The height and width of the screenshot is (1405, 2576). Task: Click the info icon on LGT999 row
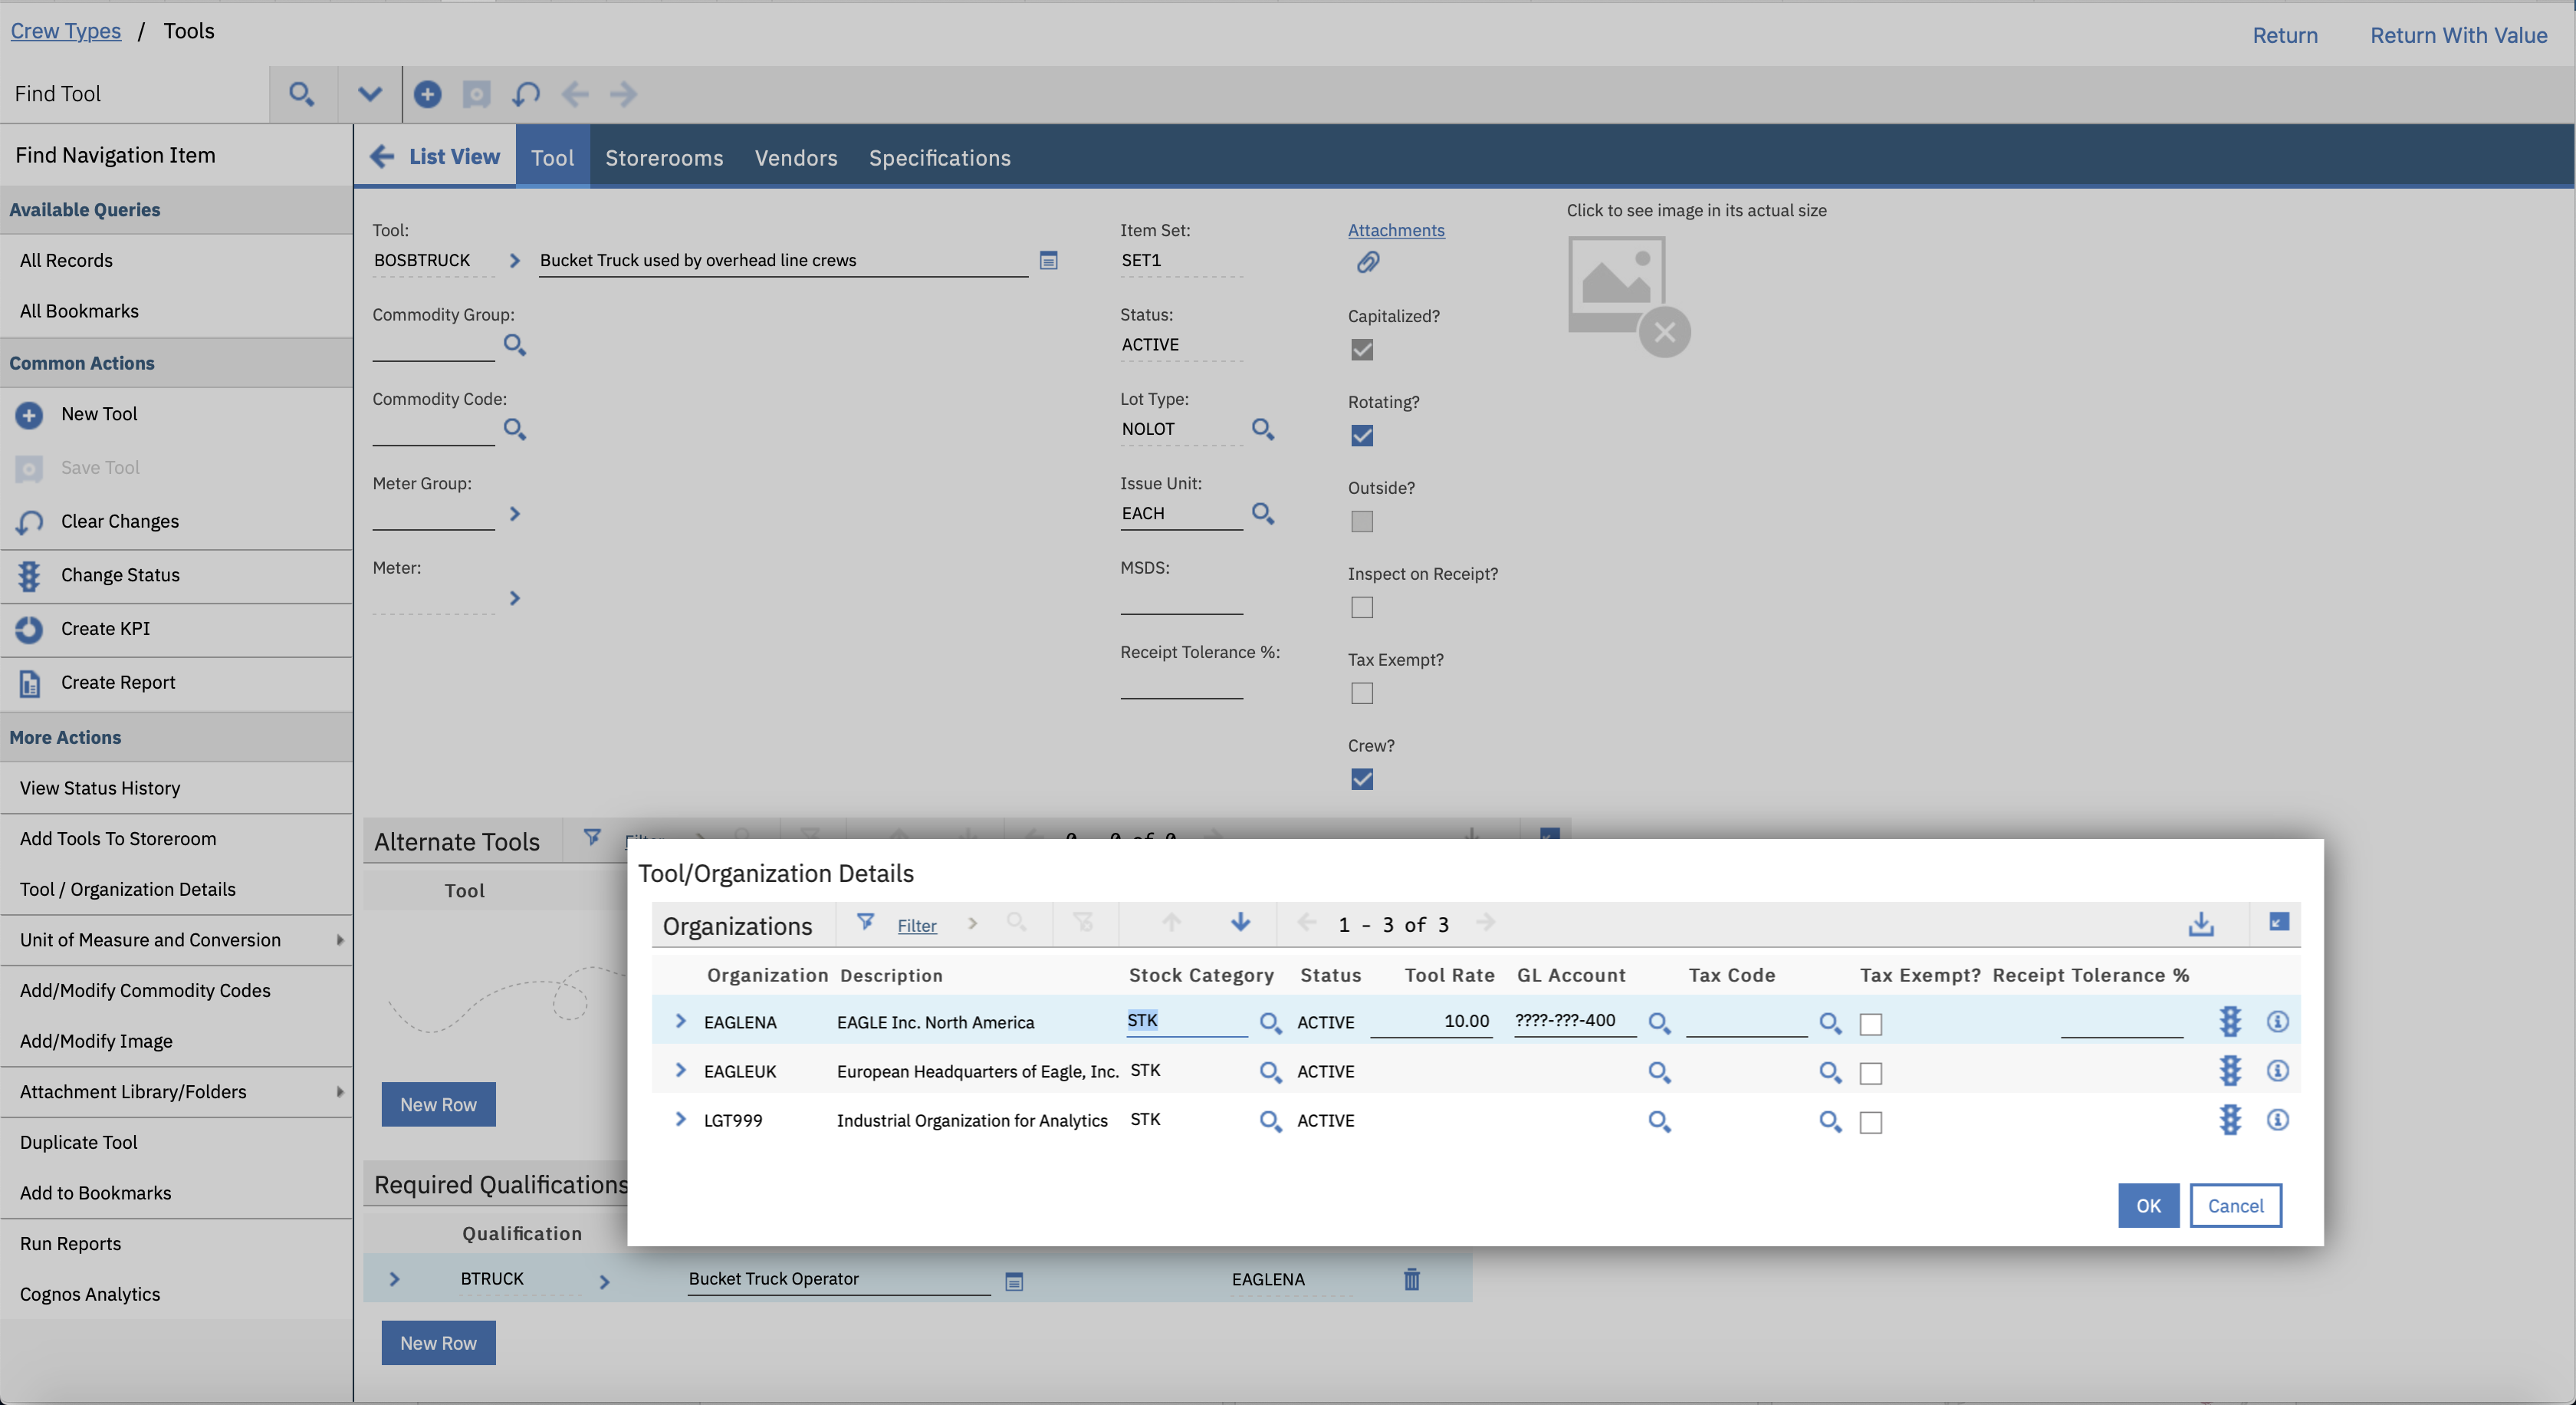click(x=2277, y=1119)
